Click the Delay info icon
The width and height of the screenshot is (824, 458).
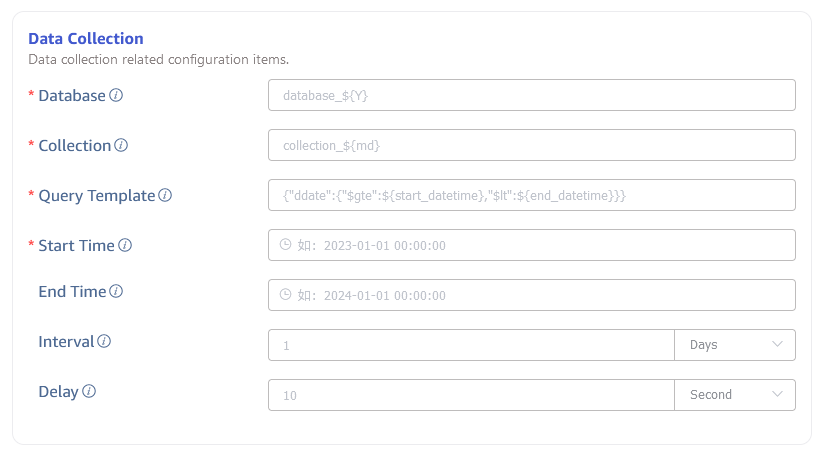(88, 392)
